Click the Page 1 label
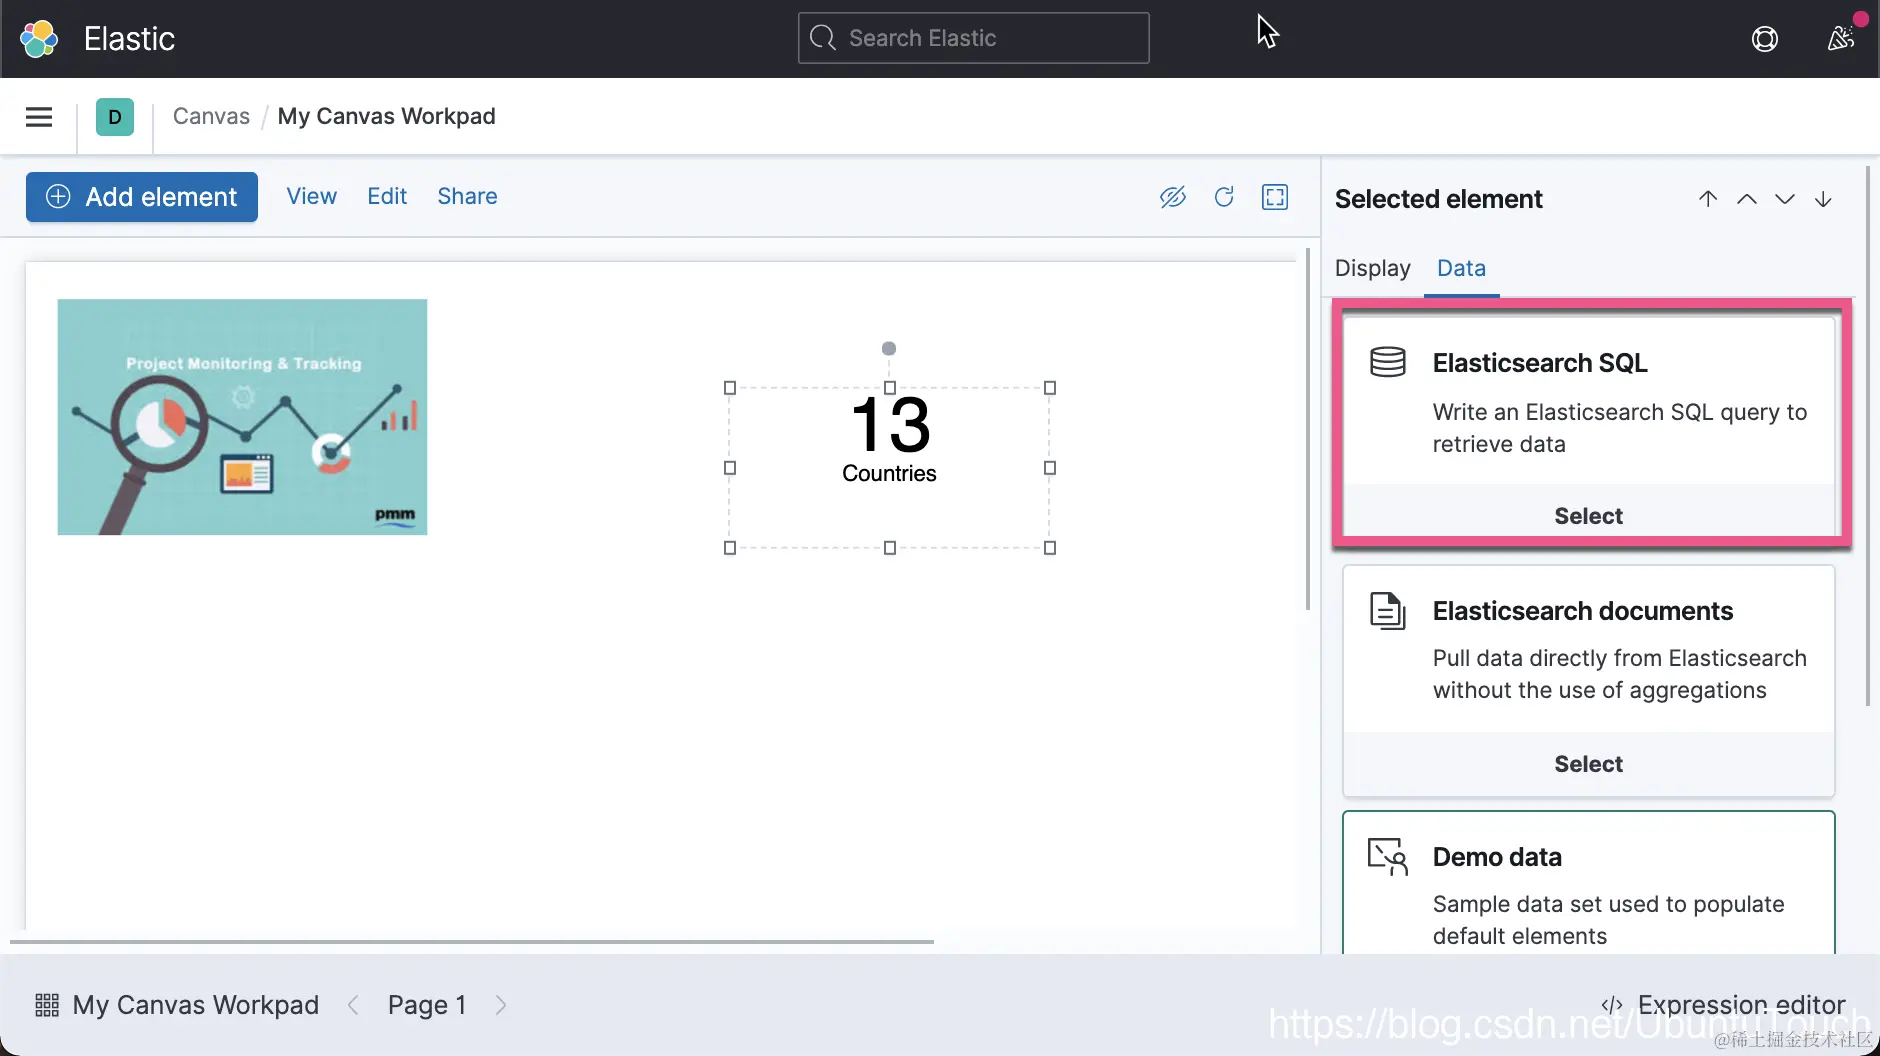 pos(427,1005)
